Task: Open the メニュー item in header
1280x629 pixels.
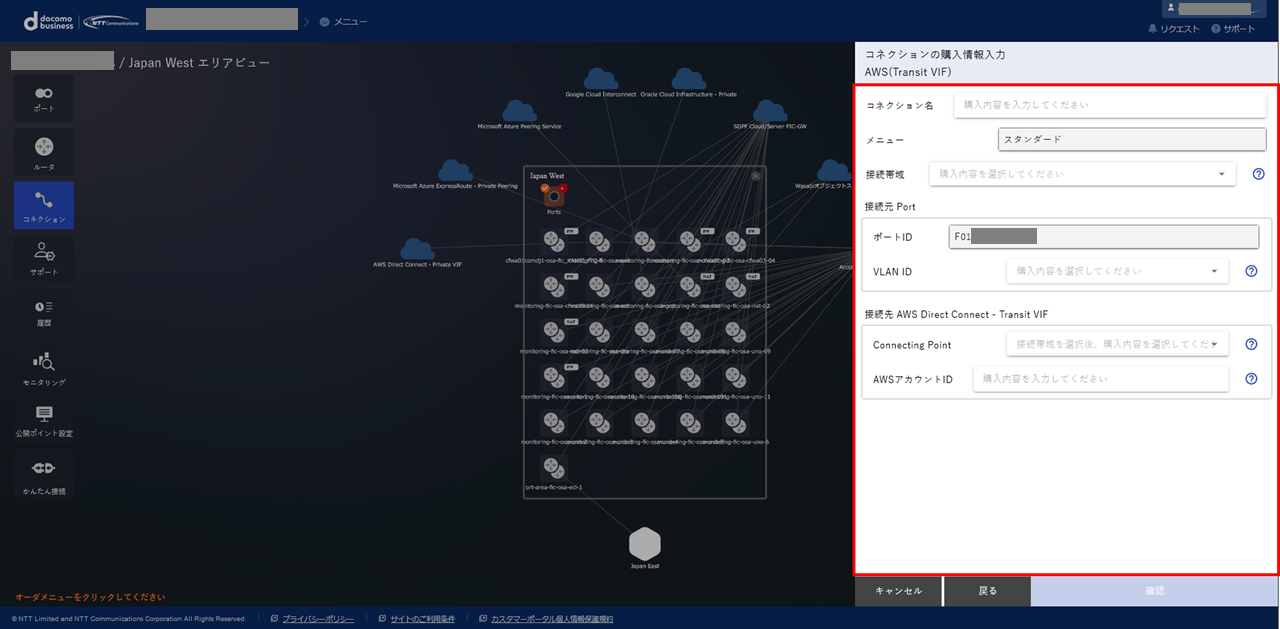Action: [343, 21]
